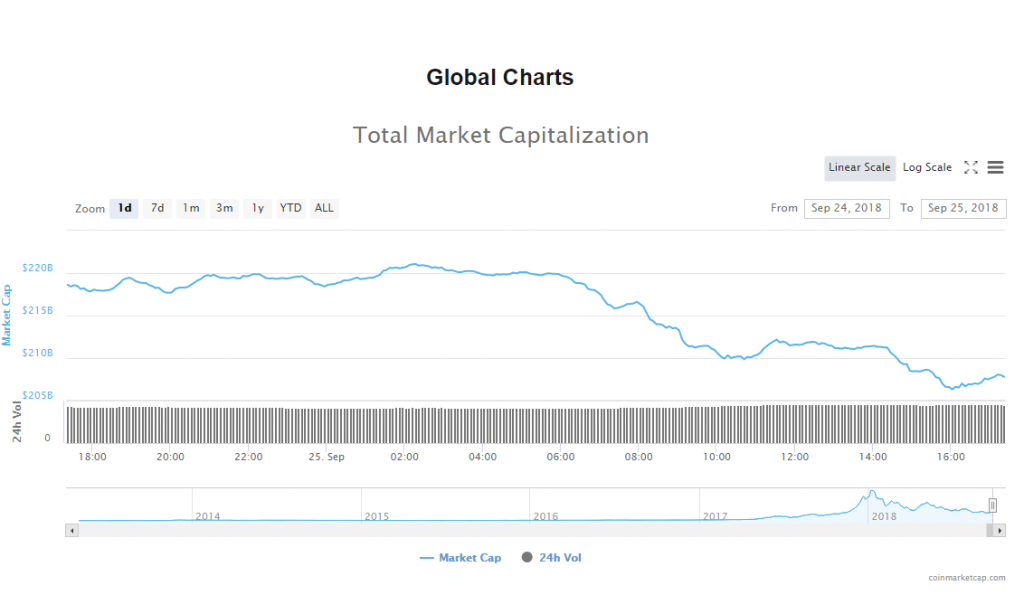Toggle the Market Cap legend series
This screenshot has height=595, width=1024.
click(461, 558)
